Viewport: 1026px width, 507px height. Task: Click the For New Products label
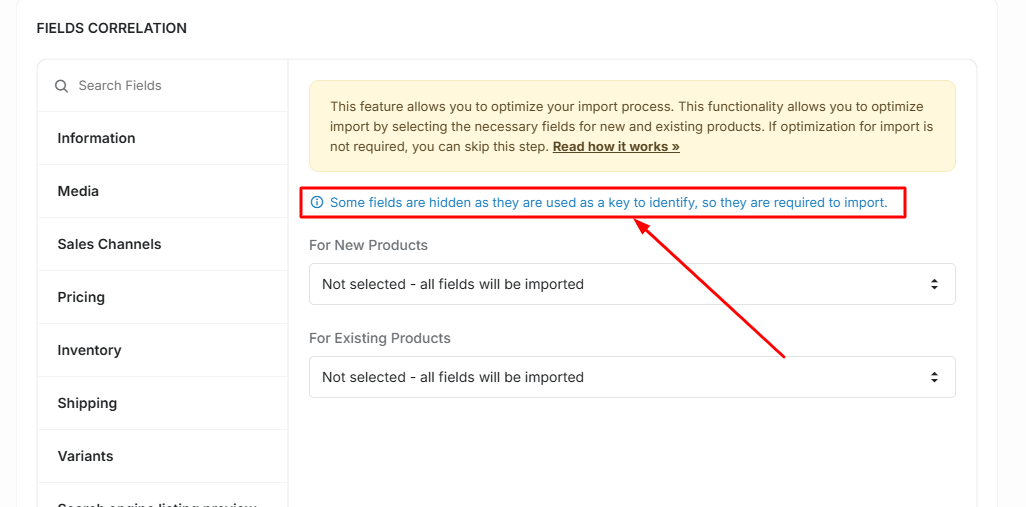click(x=368, y=245)
